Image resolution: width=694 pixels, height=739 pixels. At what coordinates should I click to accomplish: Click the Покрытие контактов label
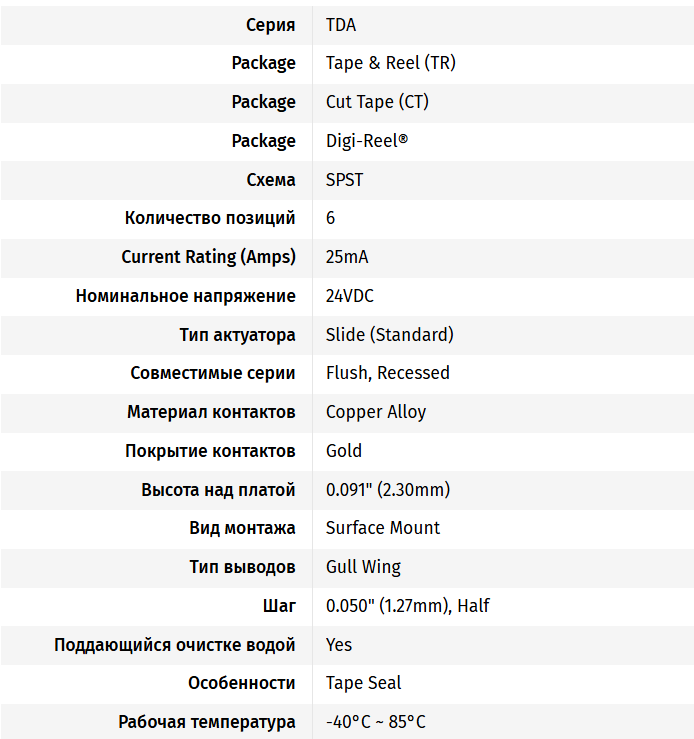(x=210, y=451)
